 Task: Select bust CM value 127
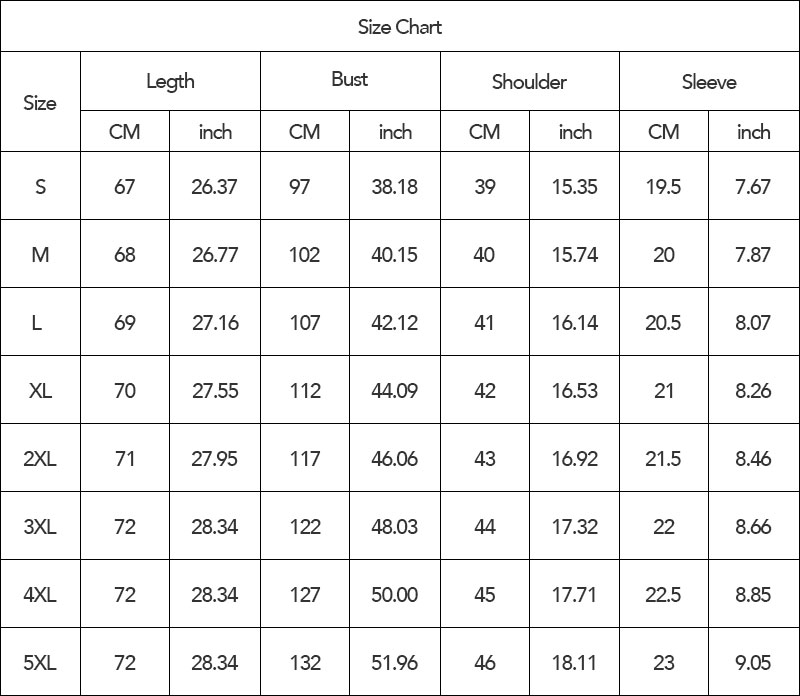click(305, 595)
